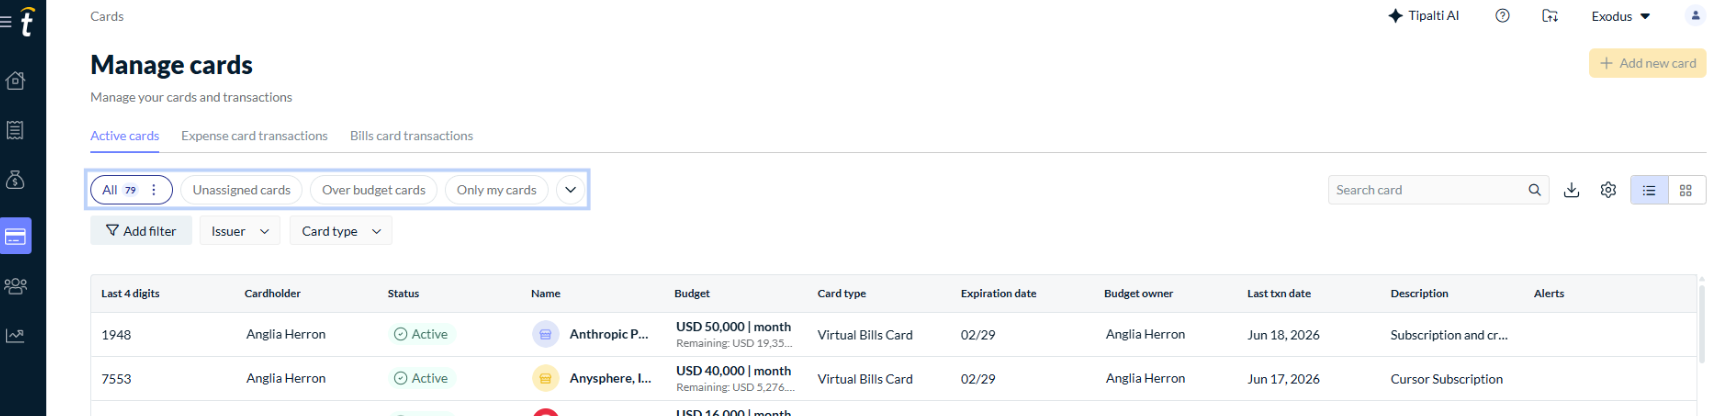Image resolution: width=1726 pixels, height=416 pixels.
Task: Click the Add filter button
Action: pyautogui.click(x=140, y=231)
